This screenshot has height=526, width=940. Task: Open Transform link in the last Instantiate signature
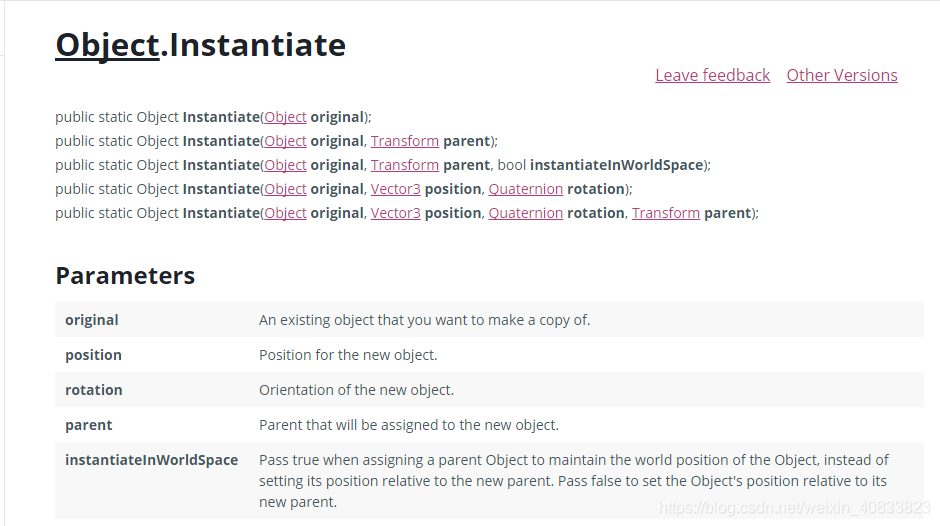[x=665, y=213]
